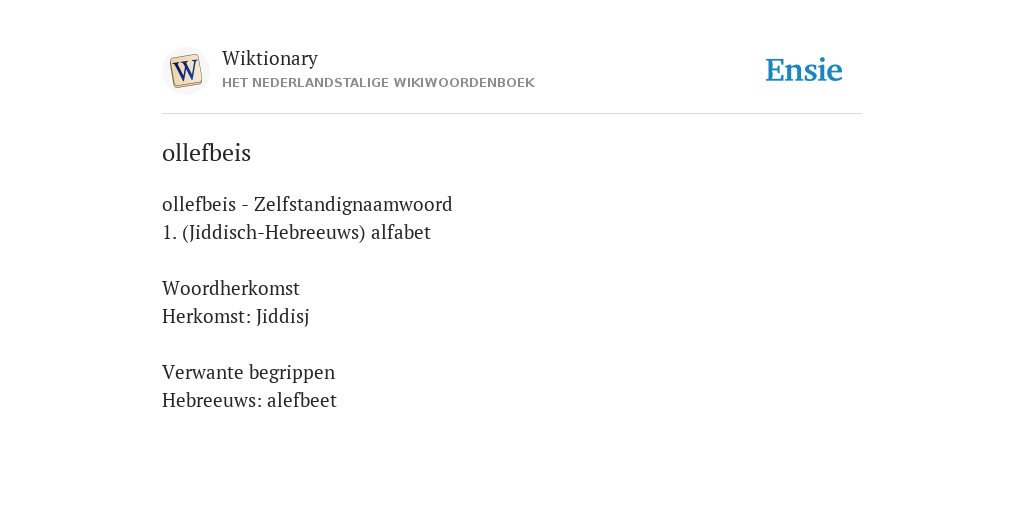Viewport: 1024px width, 512px height.
Task: Click the Woordherkomst section label
Action: tap(231, 288)
